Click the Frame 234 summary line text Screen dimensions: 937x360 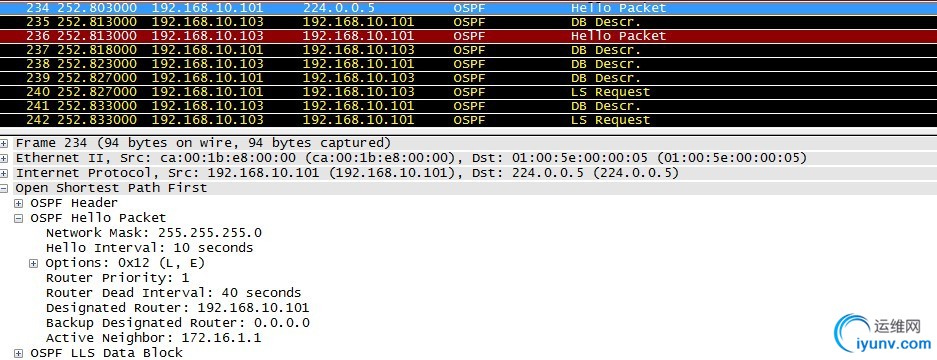coord(203,144)
